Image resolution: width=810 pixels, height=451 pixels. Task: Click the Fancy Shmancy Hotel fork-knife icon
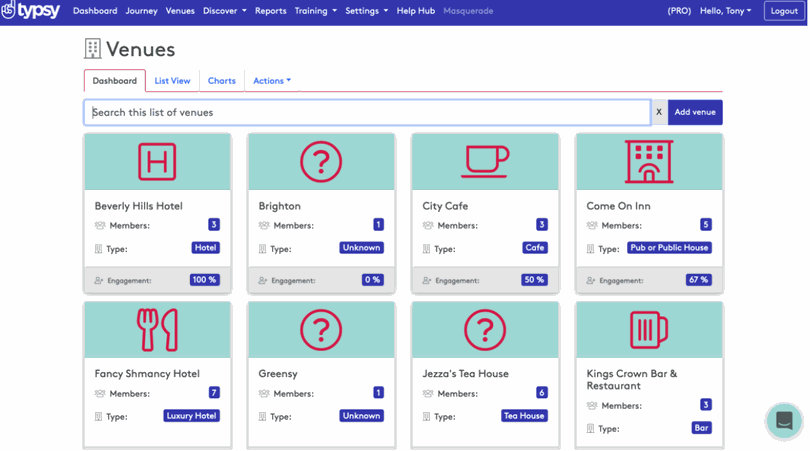[x=157, y=330]
